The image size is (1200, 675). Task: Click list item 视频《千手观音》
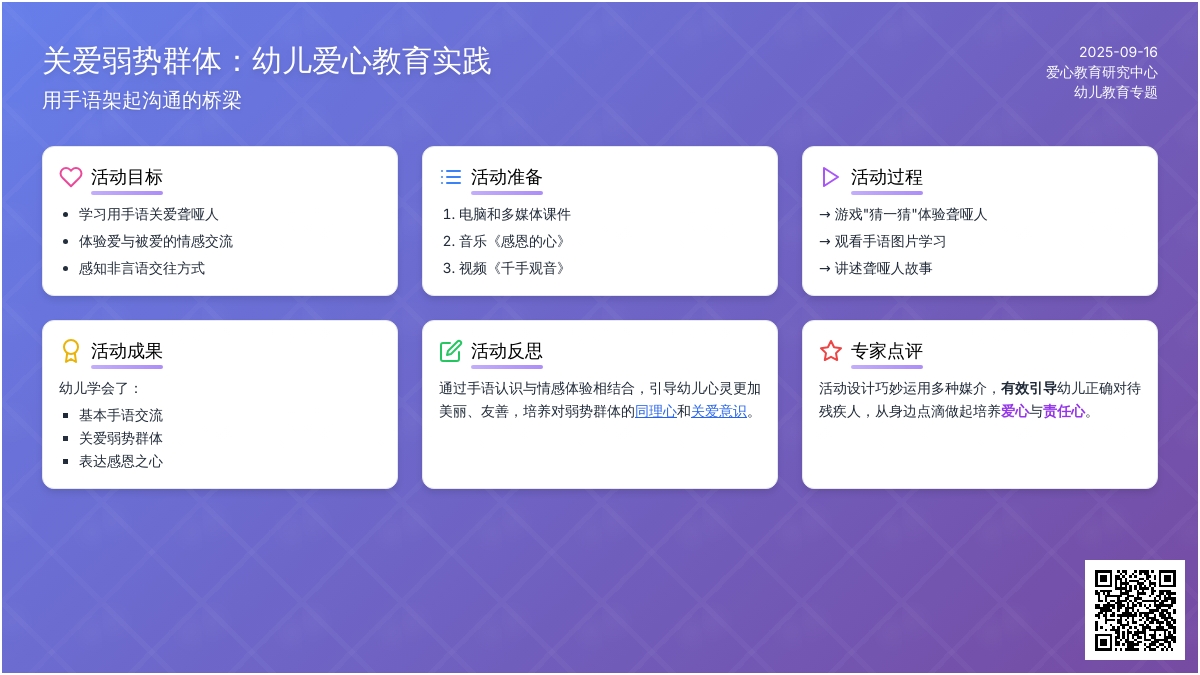[513, 268]
